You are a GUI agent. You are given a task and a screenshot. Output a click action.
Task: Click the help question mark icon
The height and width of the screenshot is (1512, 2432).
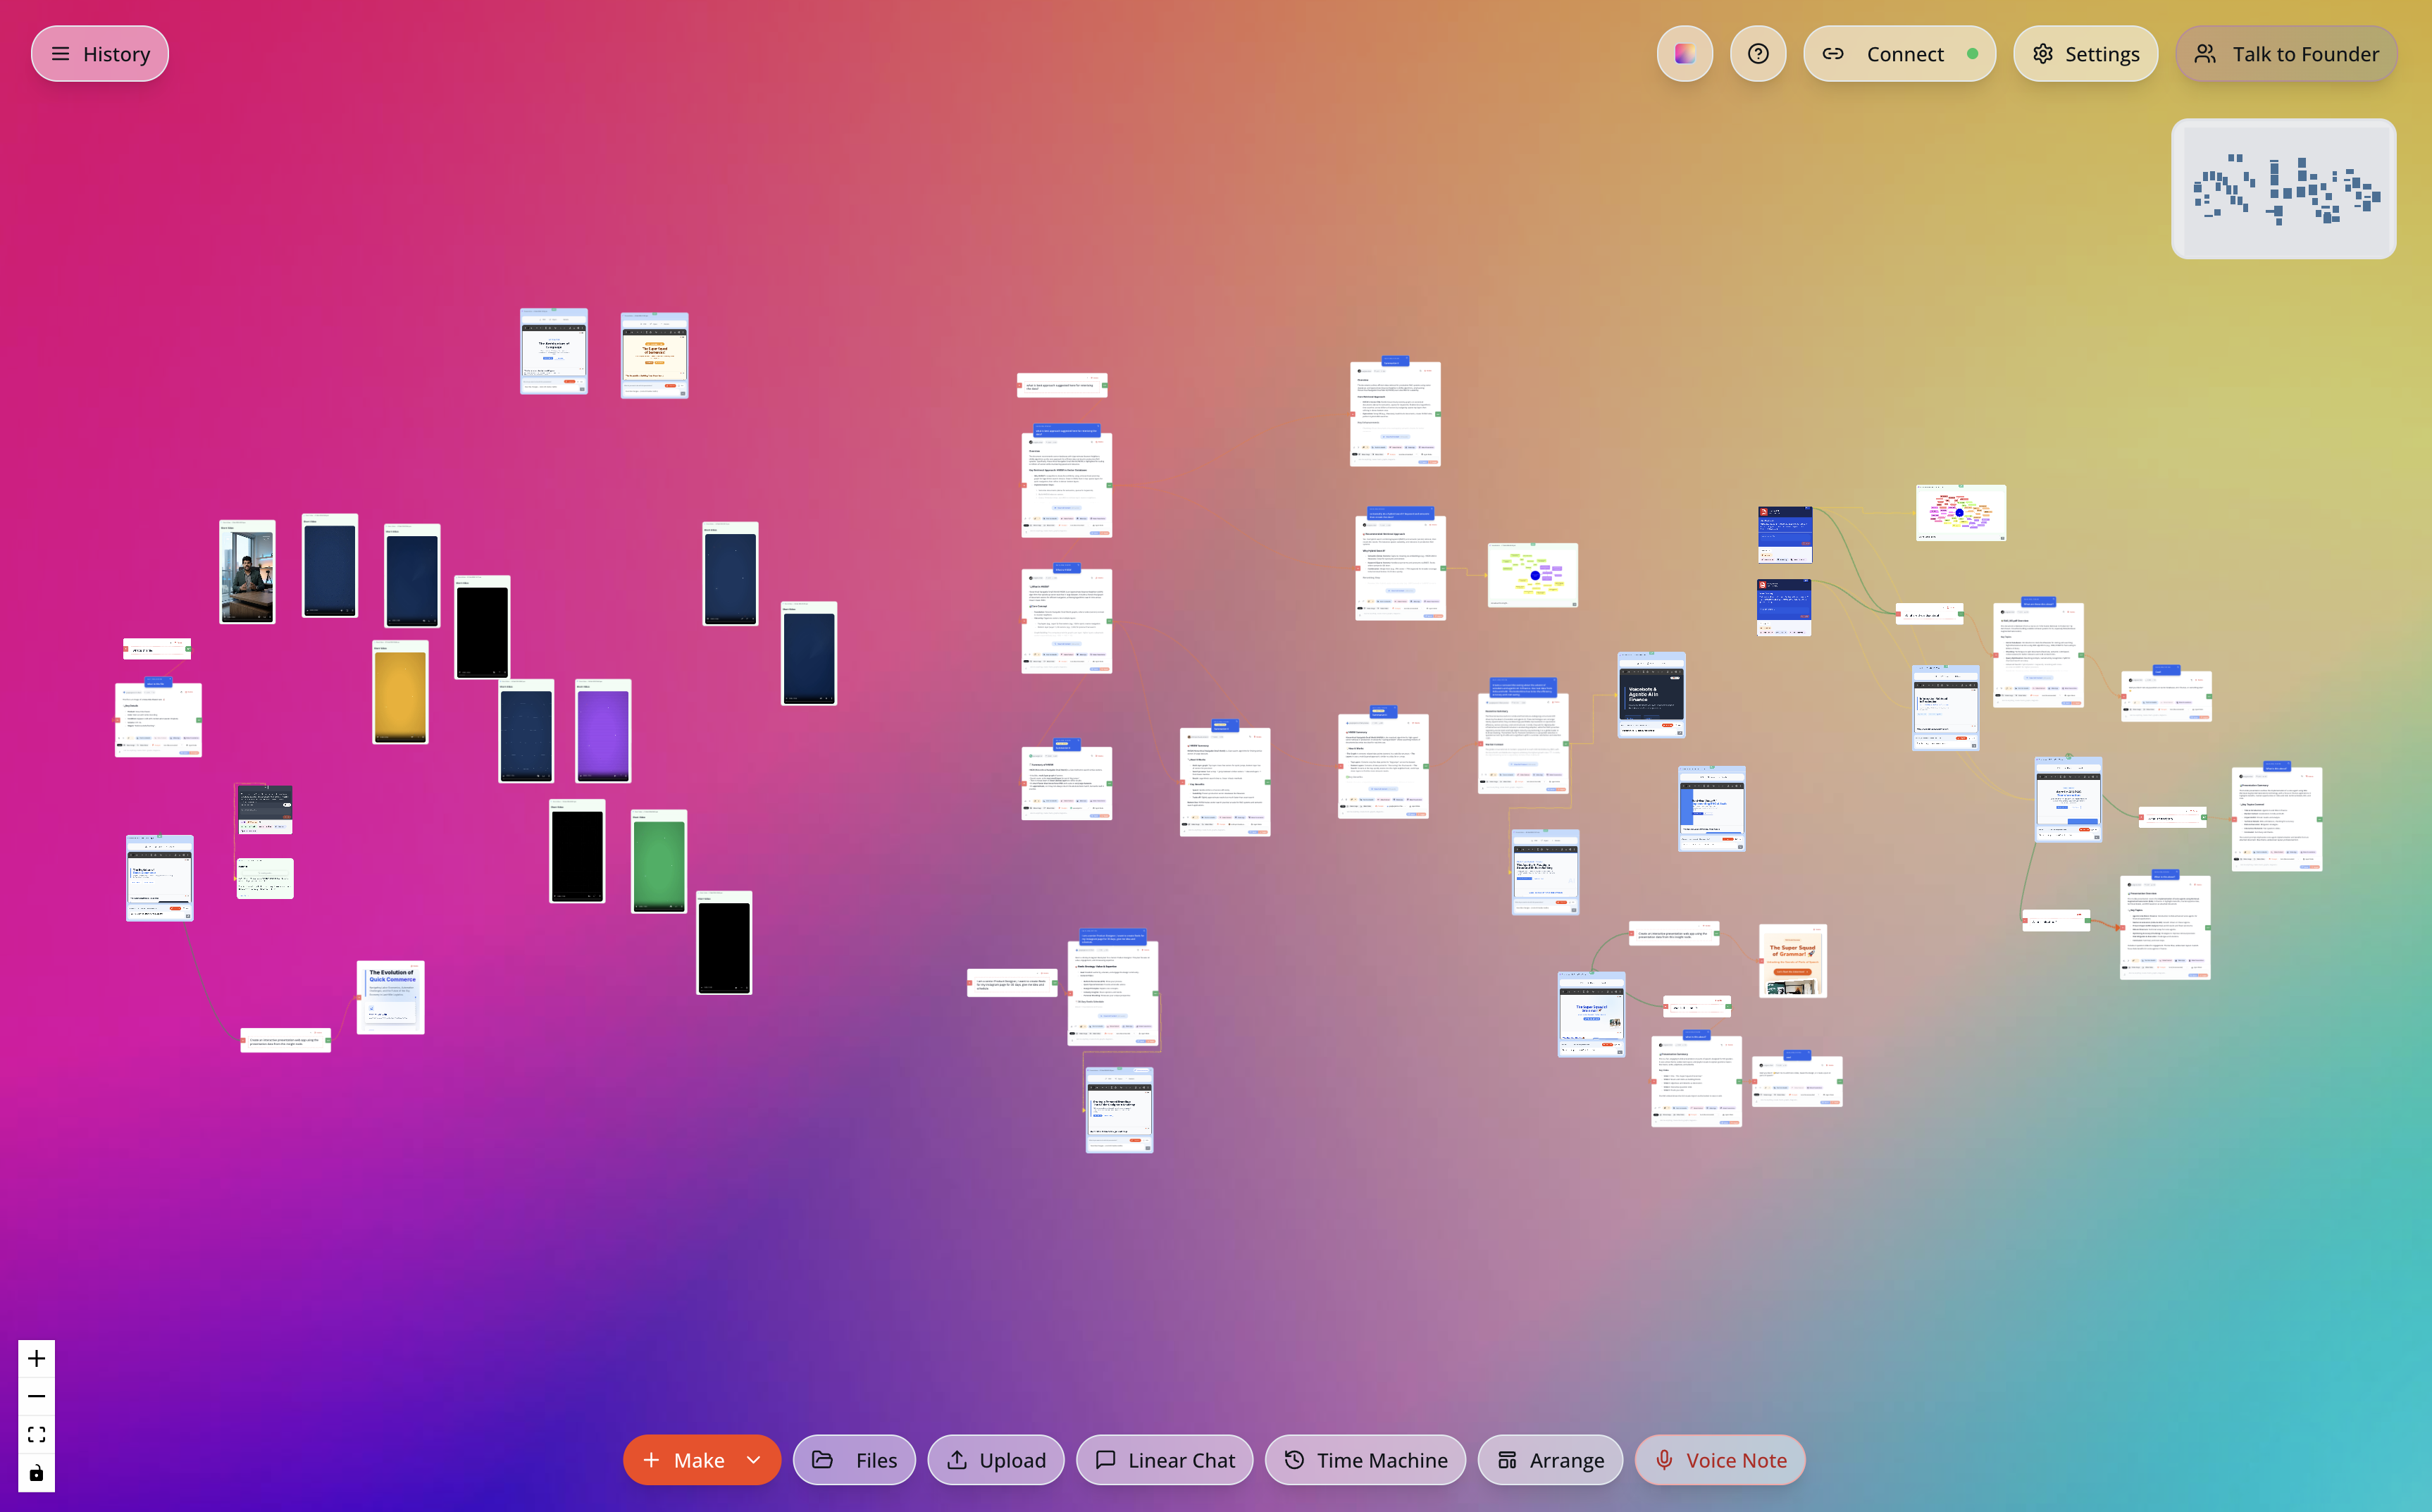pos(1758,54)
